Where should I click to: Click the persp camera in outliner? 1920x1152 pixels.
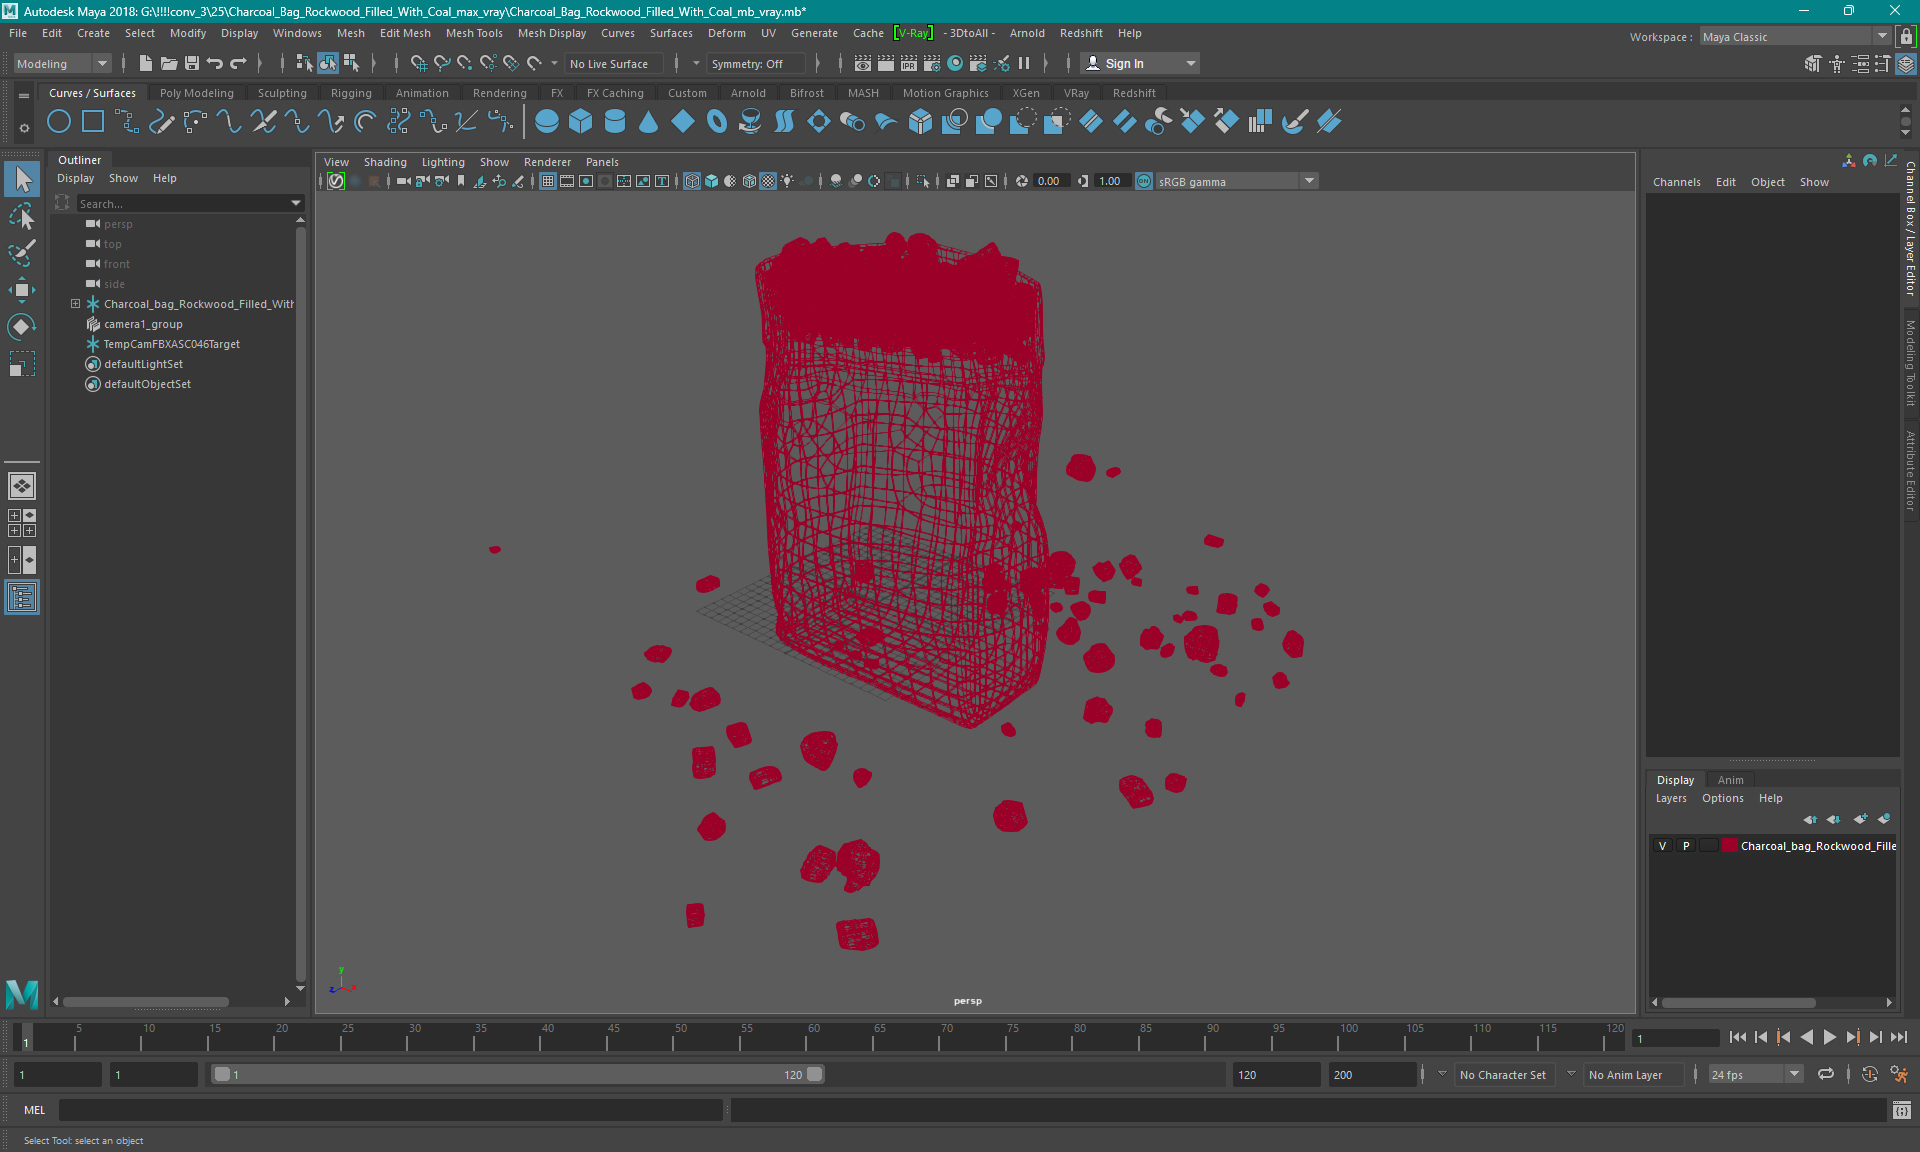coord(119,222)
